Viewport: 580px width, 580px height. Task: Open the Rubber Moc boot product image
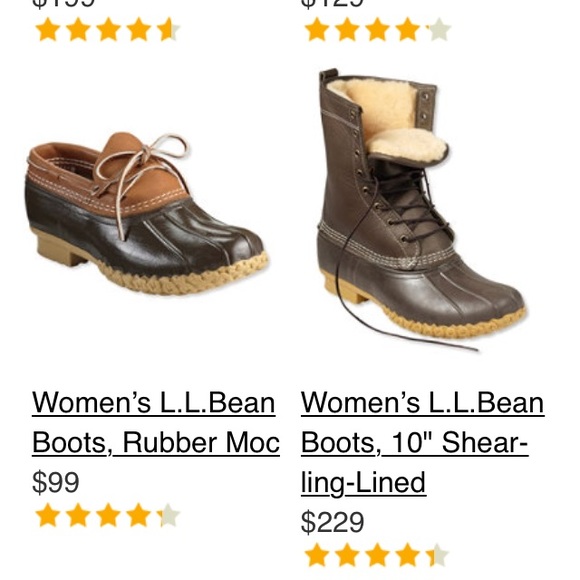147,214
